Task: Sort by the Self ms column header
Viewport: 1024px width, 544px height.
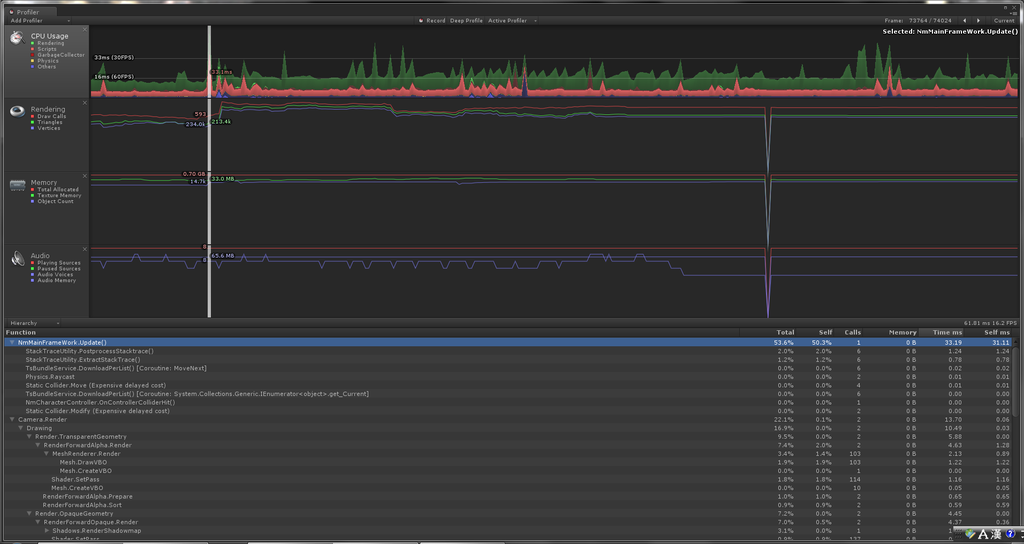Action: (x=997, y=332)
